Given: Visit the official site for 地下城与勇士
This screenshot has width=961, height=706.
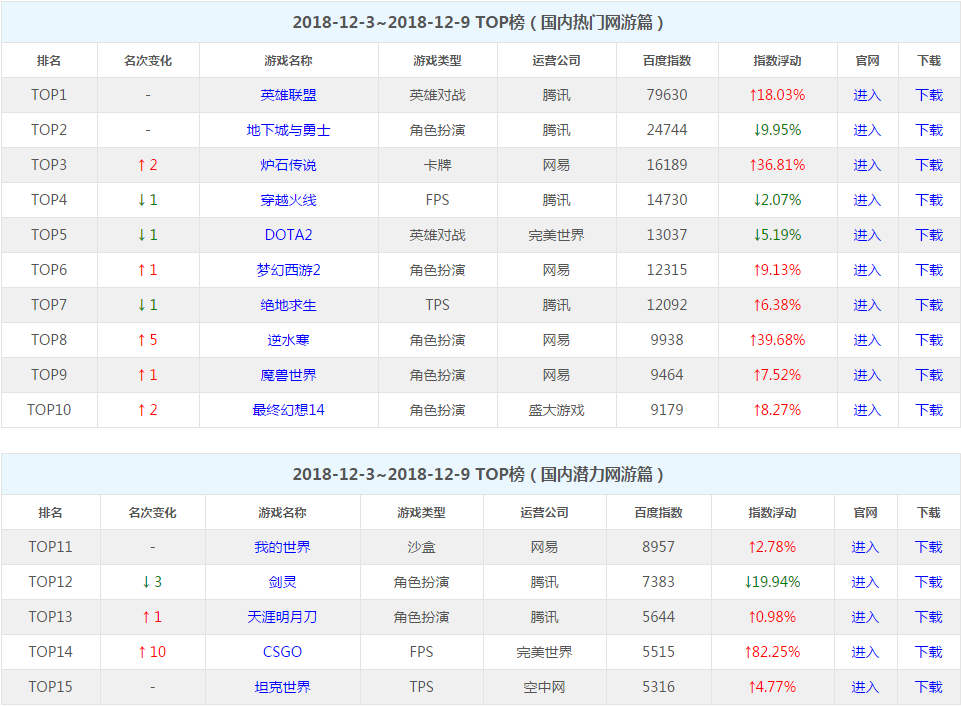Looking at the screenshot, I should pos(867,130).
